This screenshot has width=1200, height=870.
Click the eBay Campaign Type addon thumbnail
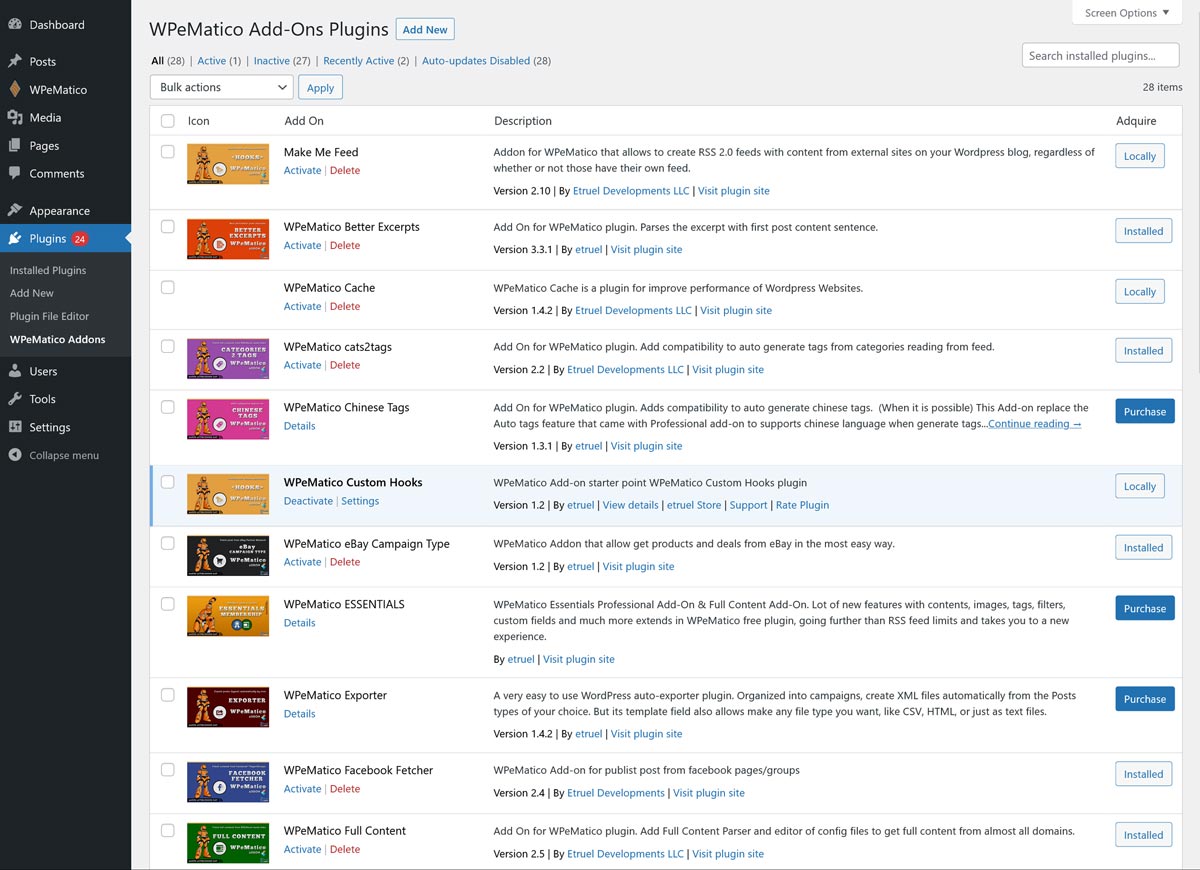[x=228, y=556]
